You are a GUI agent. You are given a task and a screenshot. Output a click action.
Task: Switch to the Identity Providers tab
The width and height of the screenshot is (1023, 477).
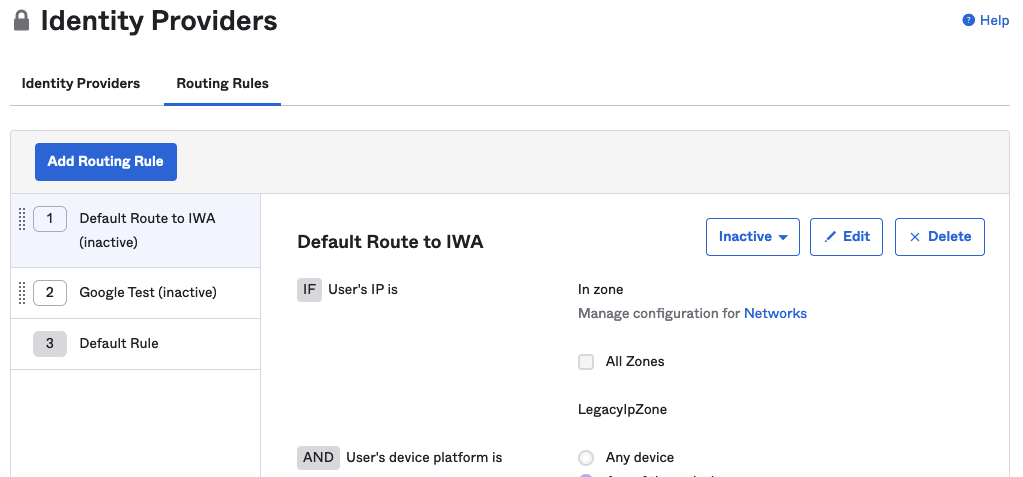(x=81, y=83)
